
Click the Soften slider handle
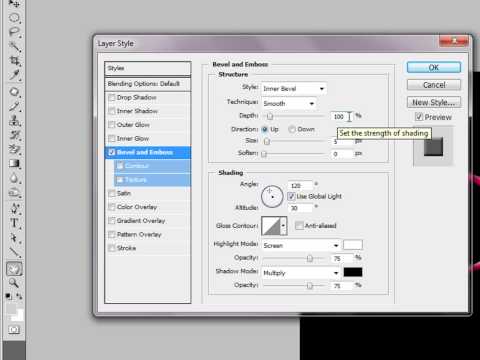pyautogui.click(x=264, y=154)
